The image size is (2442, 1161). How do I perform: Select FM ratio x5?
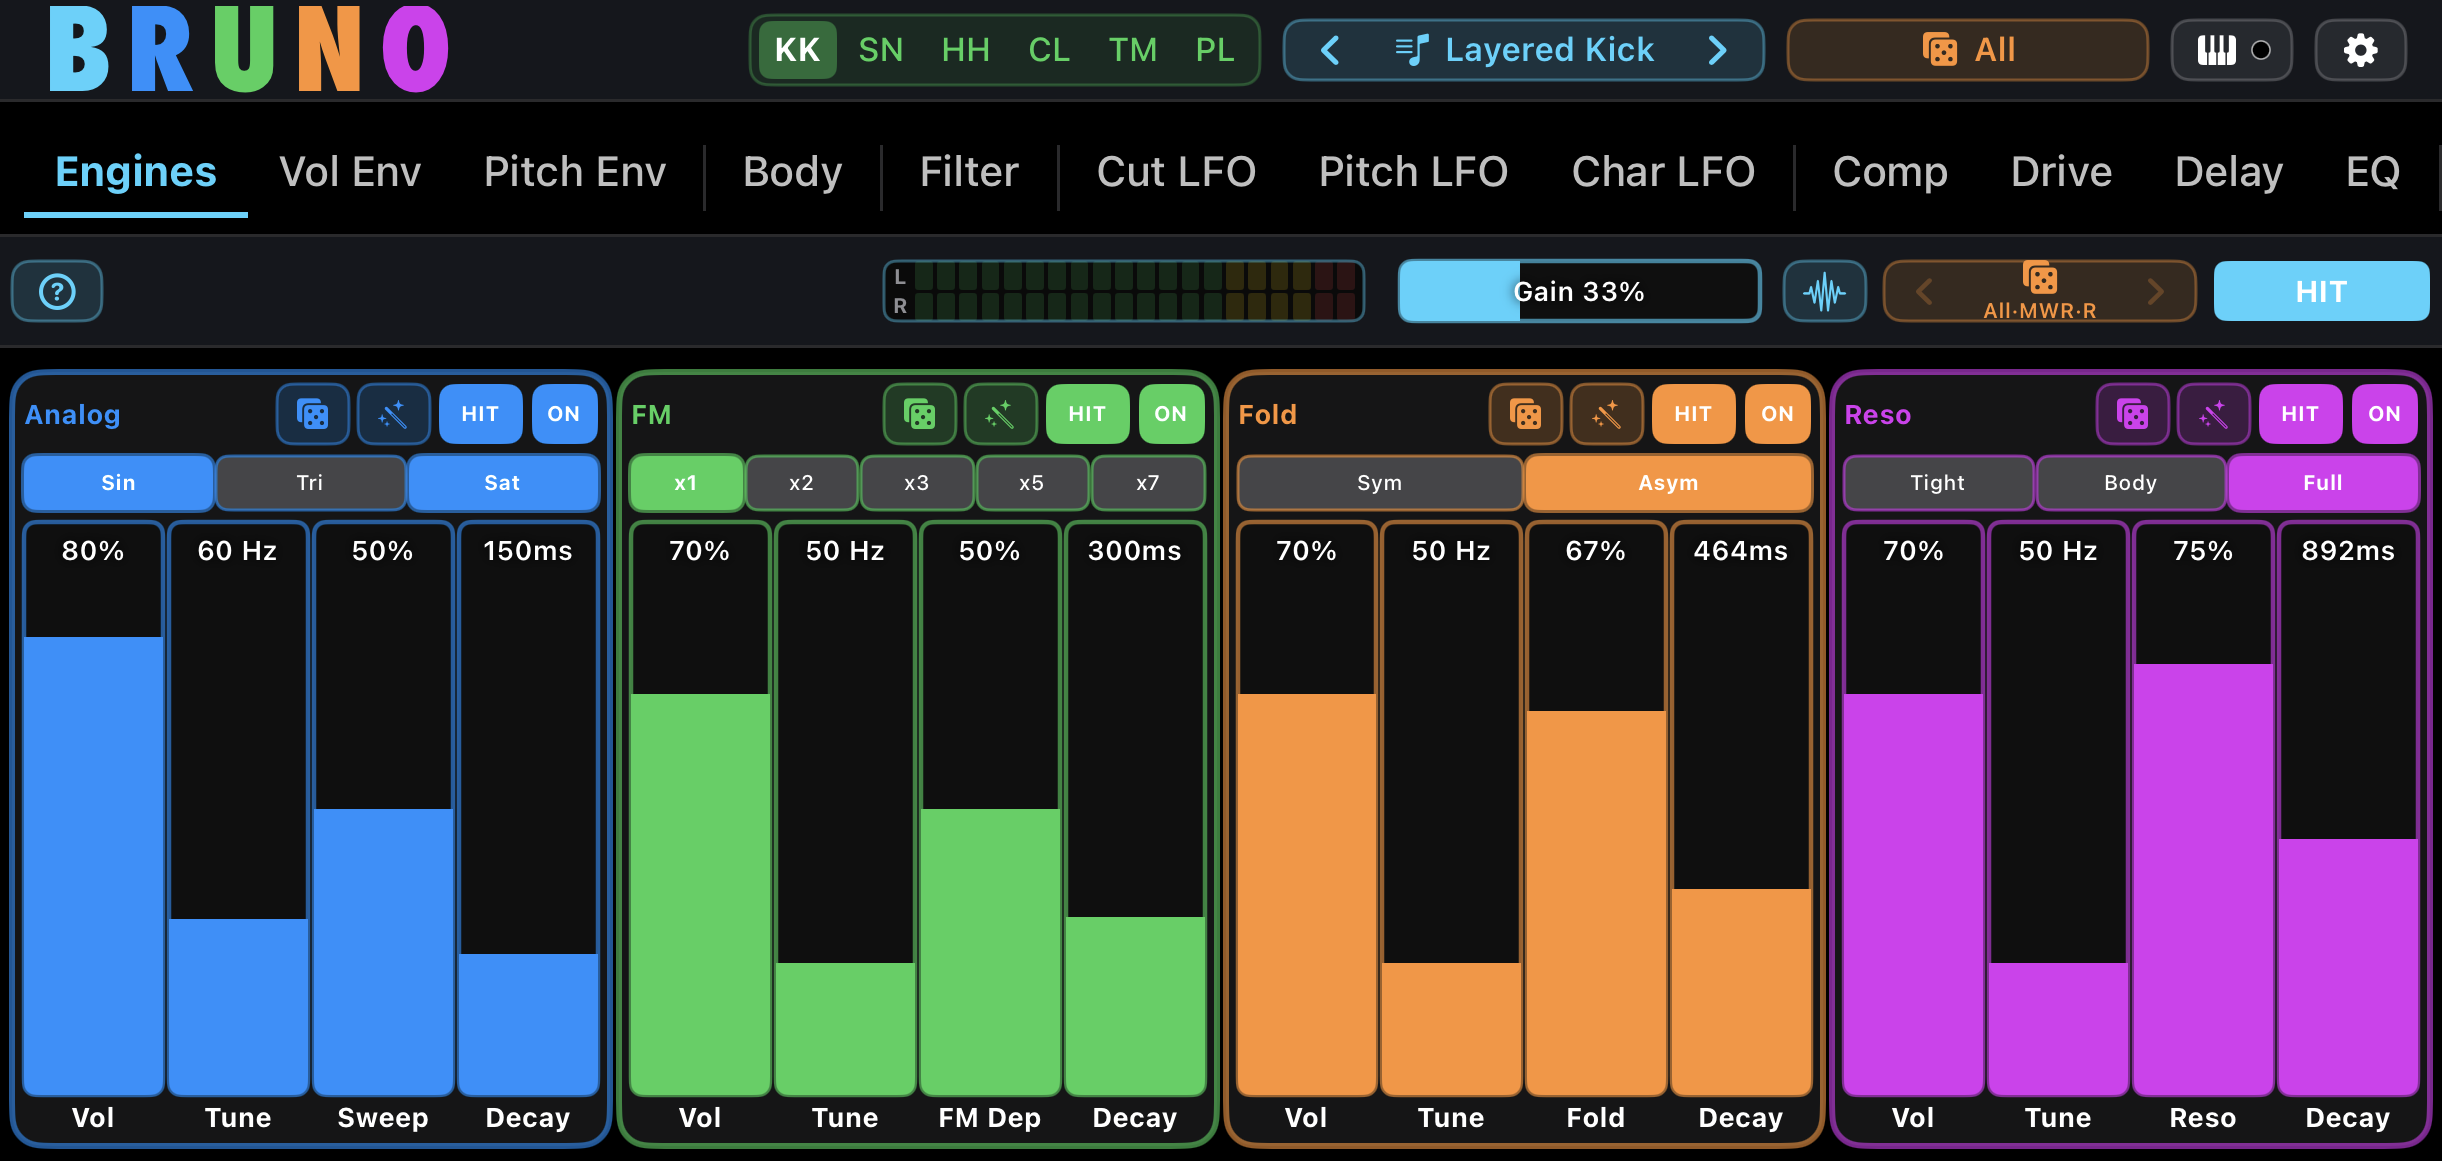tap(1031, 483)
